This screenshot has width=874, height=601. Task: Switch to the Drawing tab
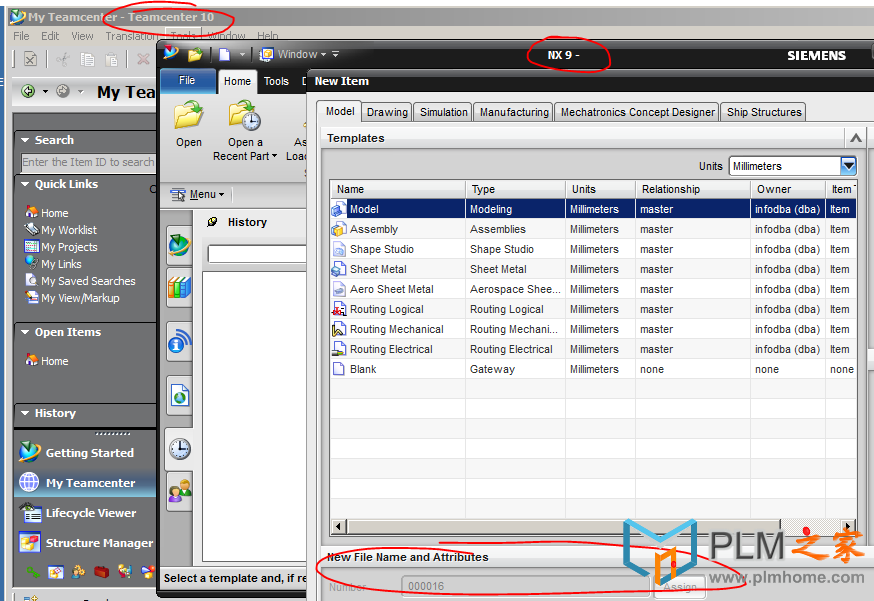coord(387,112)
